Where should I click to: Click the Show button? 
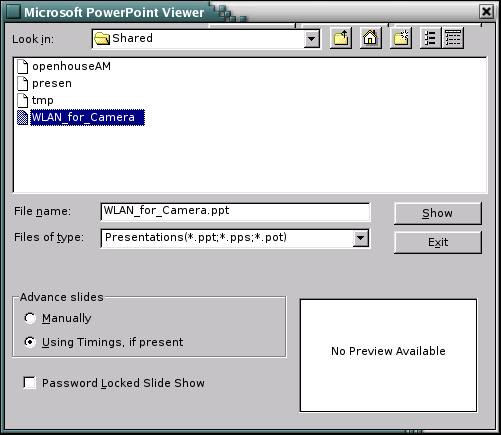tap(438, 213)
